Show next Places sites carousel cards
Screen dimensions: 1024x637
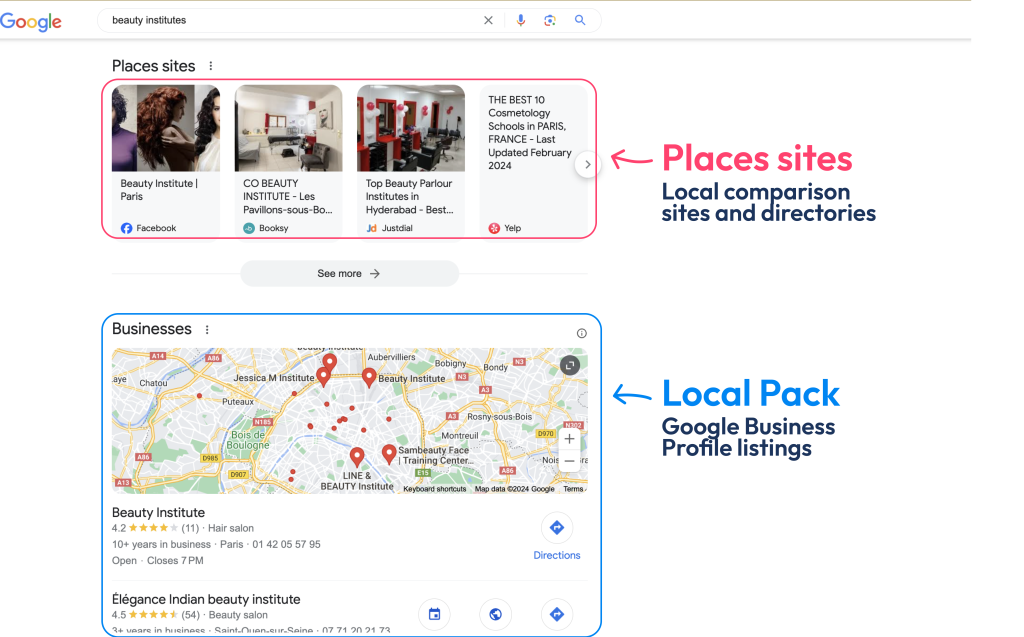[x=587, y=165]
